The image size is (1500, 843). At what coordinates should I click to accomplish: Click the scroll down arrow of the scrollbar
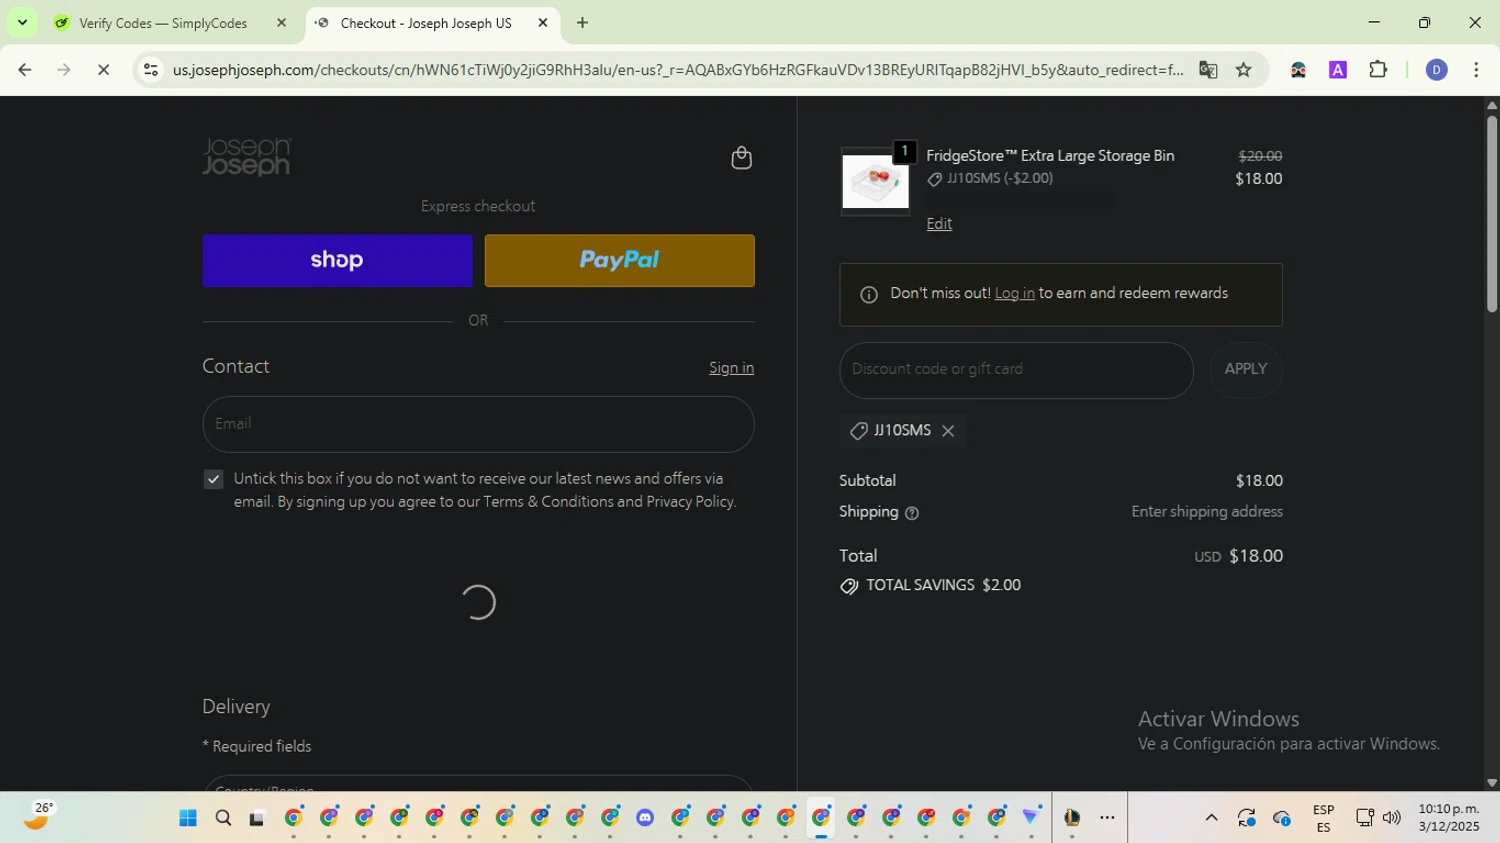click(x=1492, y=783)
